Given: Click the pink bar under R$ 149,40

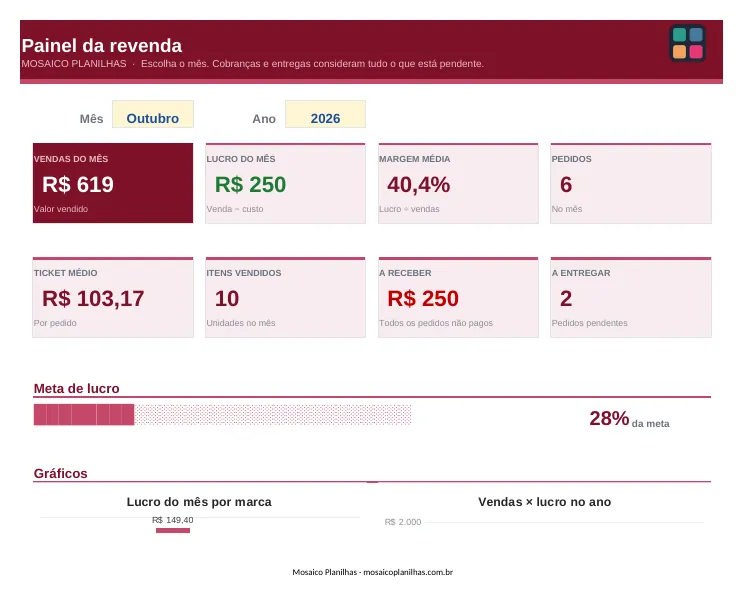Looking at the screenshot, I should coord(173,530).
